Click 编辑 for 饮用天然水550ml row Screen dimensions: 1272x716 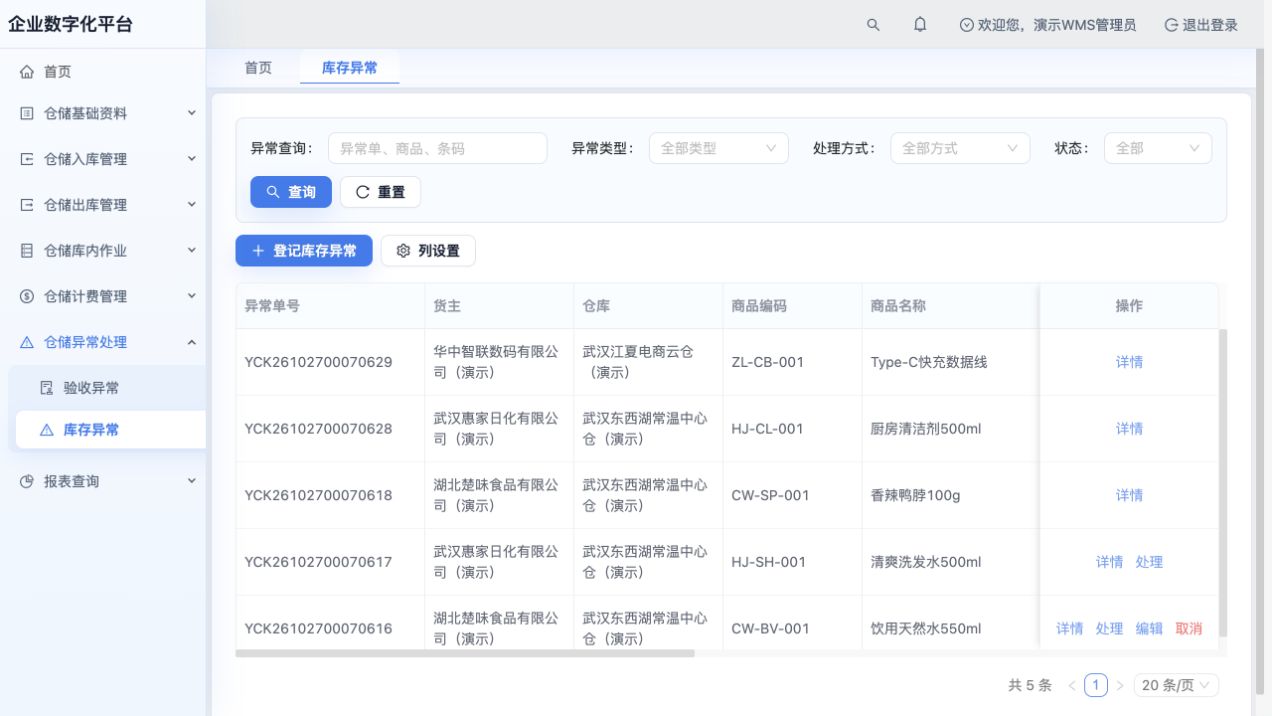(1149, 629)
